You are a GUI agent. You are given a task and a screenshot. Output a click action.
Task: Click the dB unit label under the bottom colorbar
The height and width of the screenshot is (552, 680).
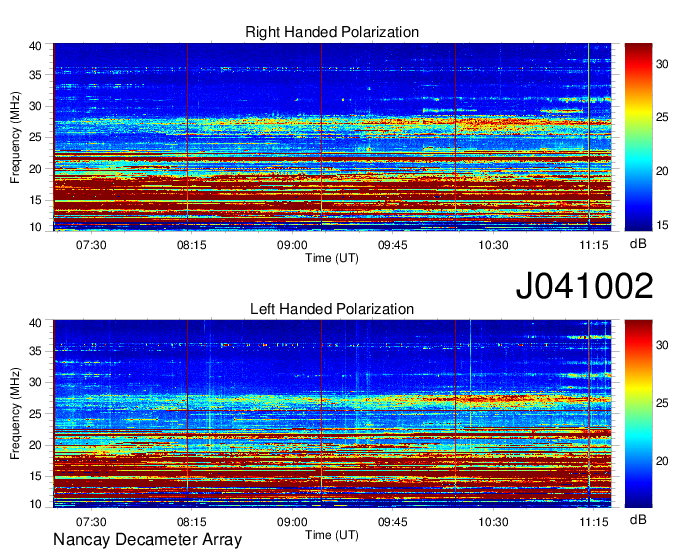coord(638,519)
